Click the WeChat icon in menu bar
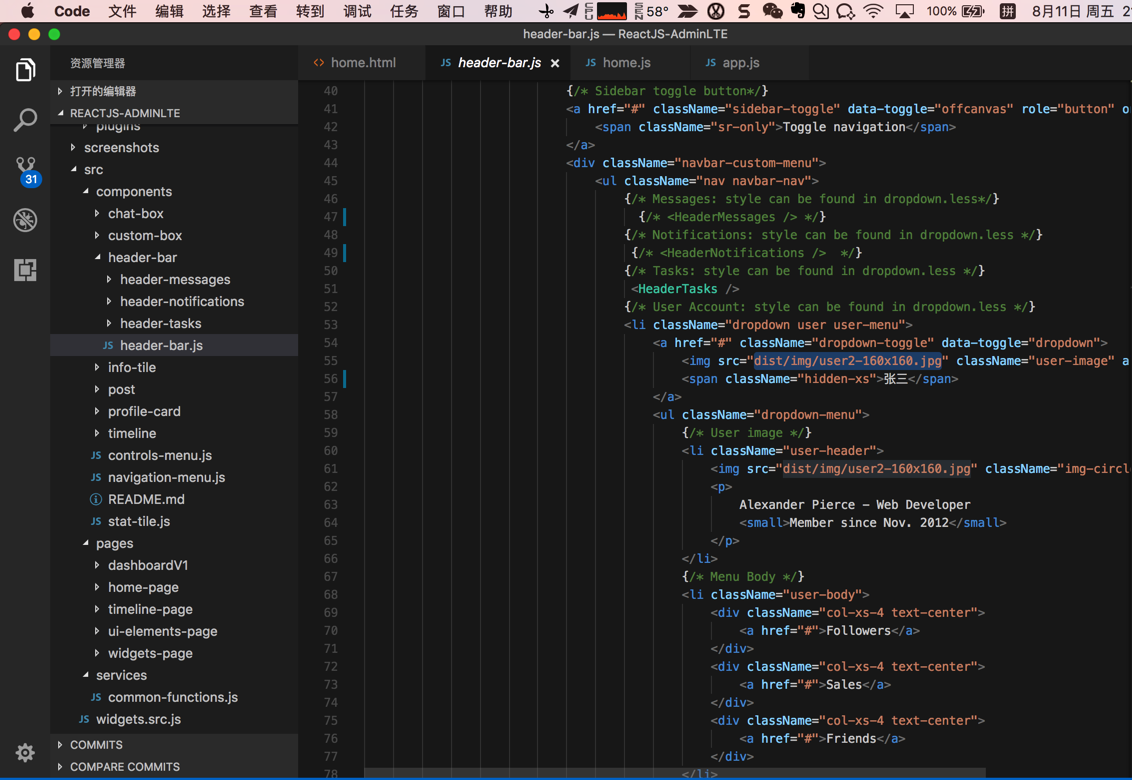Viewport: 1132px width, 780px height. click(772, 11)
